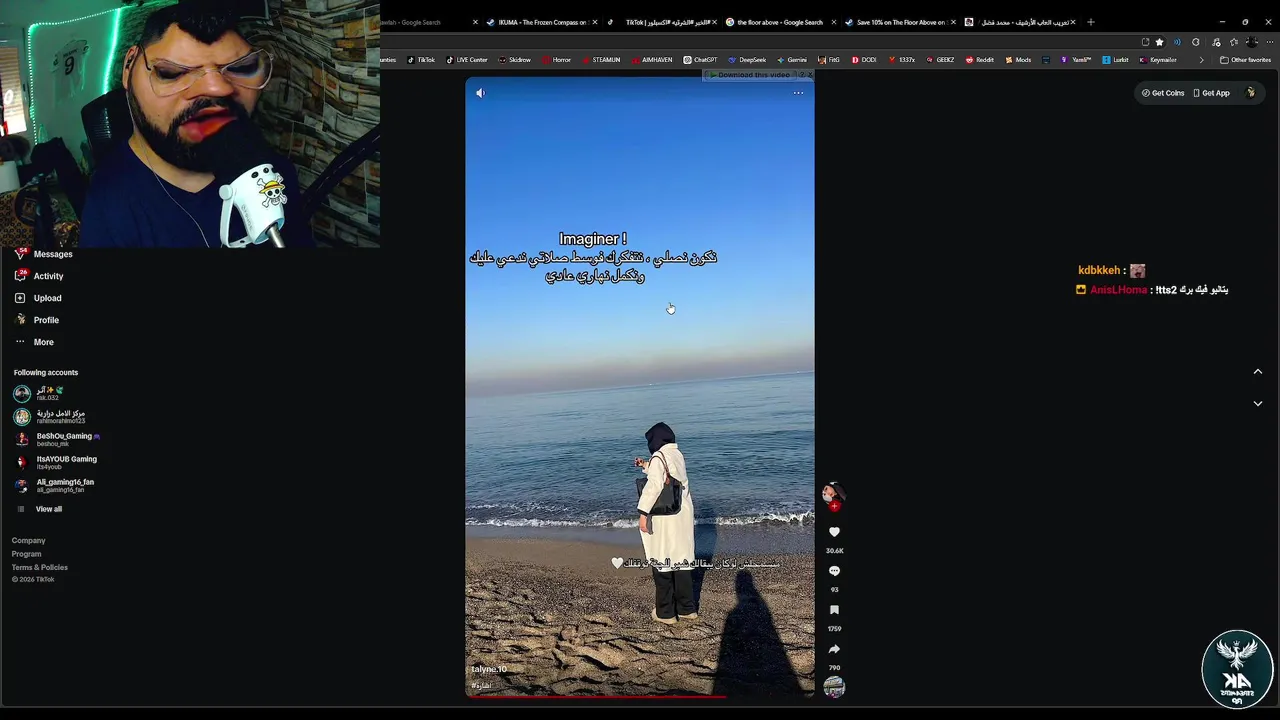Like the video showing 30.6K likes
The image size is (1280, 720).
click(x=834, y=532)
